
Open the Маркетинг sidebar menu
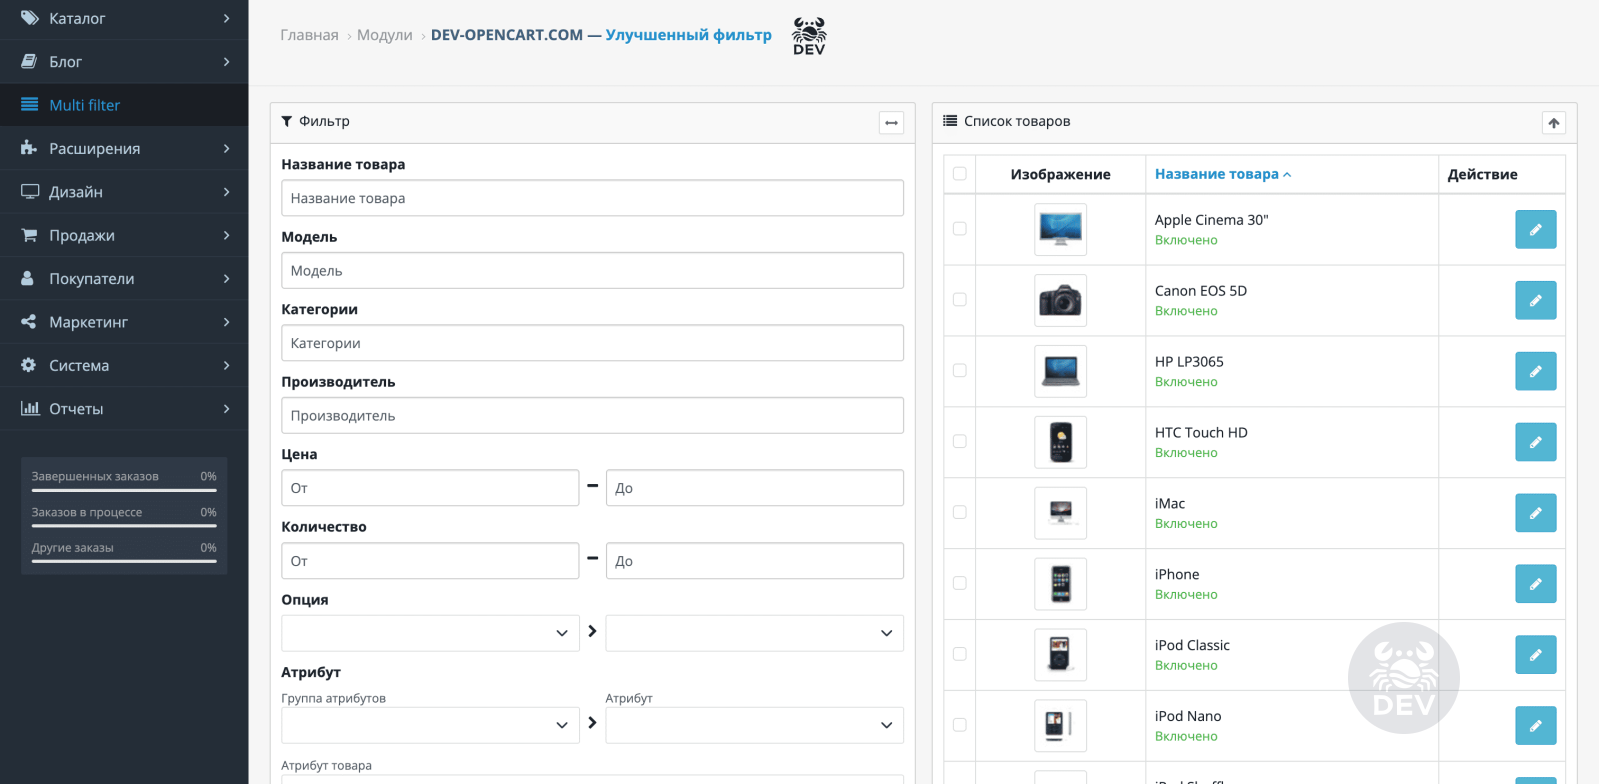(x=124, y=322)
